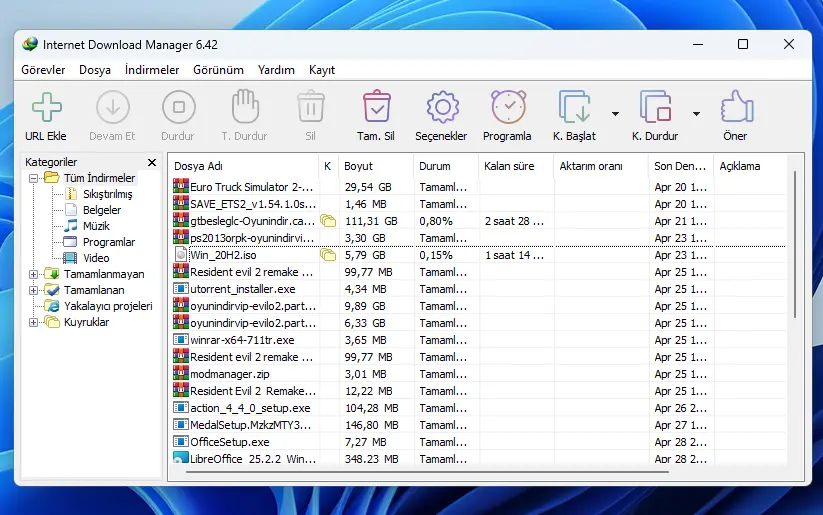Expand the Tamamlanan tree node
The image size is (823, 515).
tap(33, 290)
